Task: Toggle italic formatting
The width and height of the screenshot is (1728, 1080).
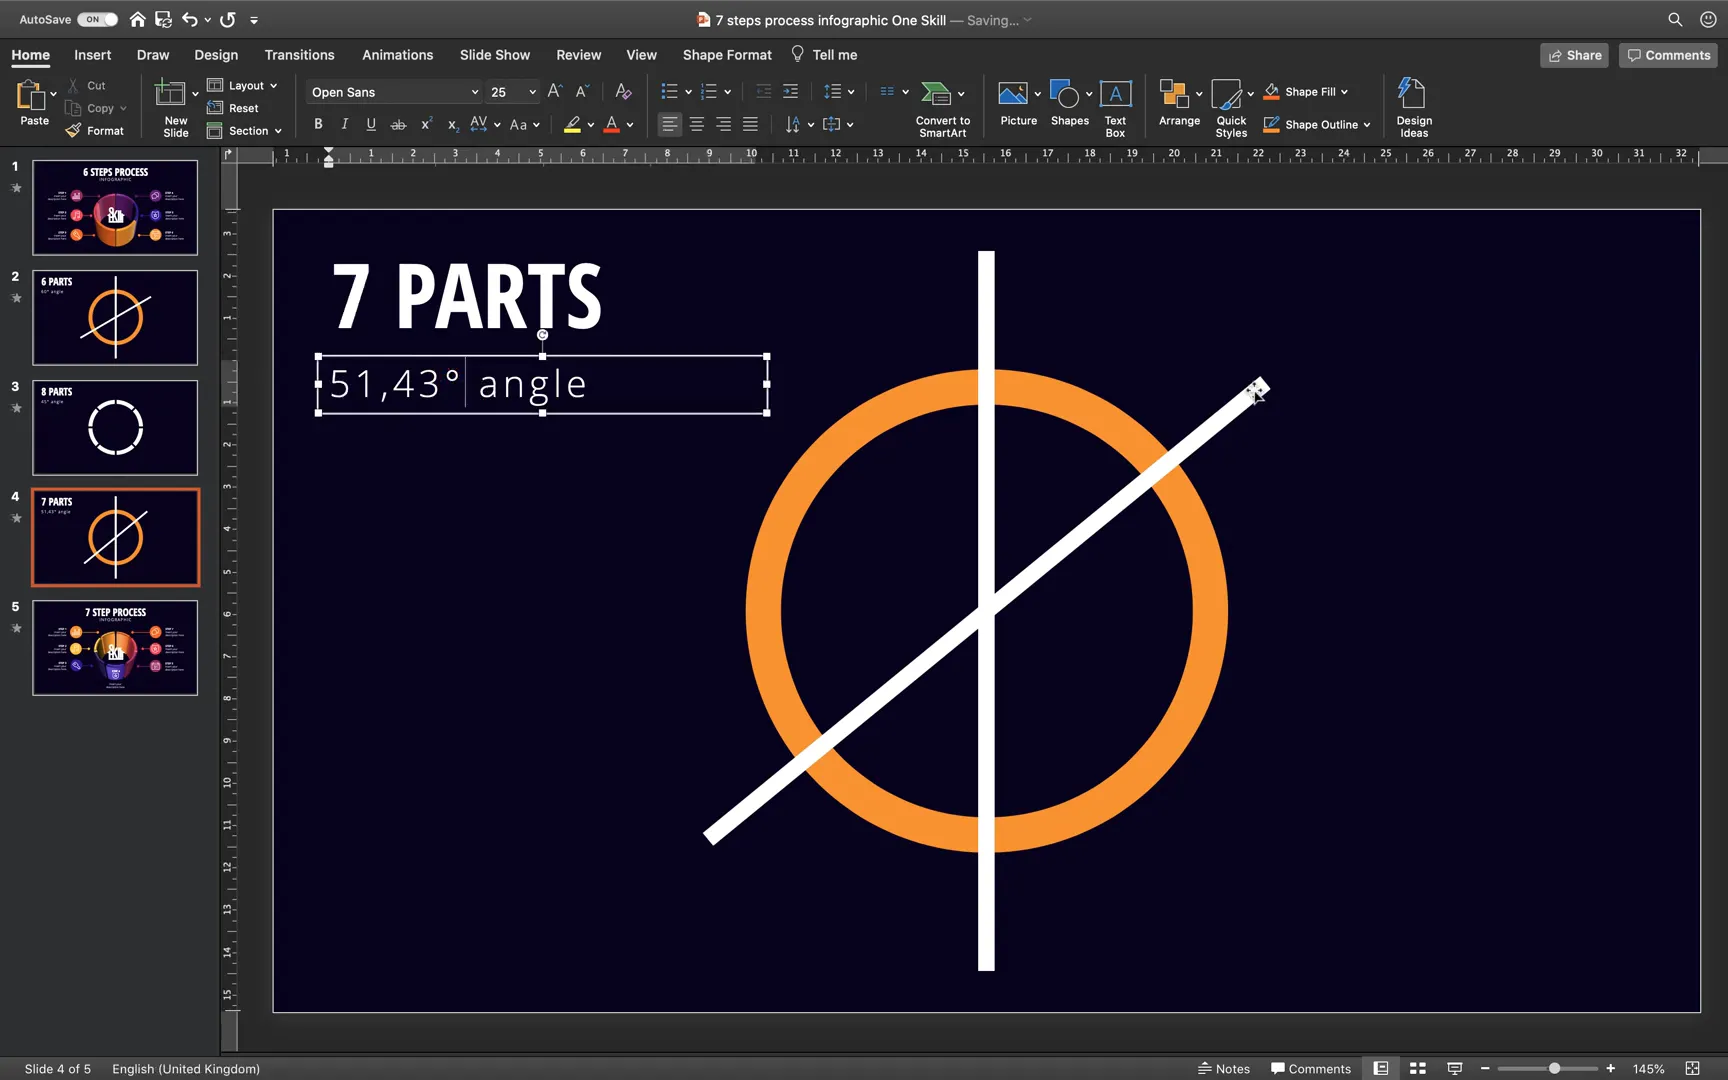Action: tap(344, 124)
